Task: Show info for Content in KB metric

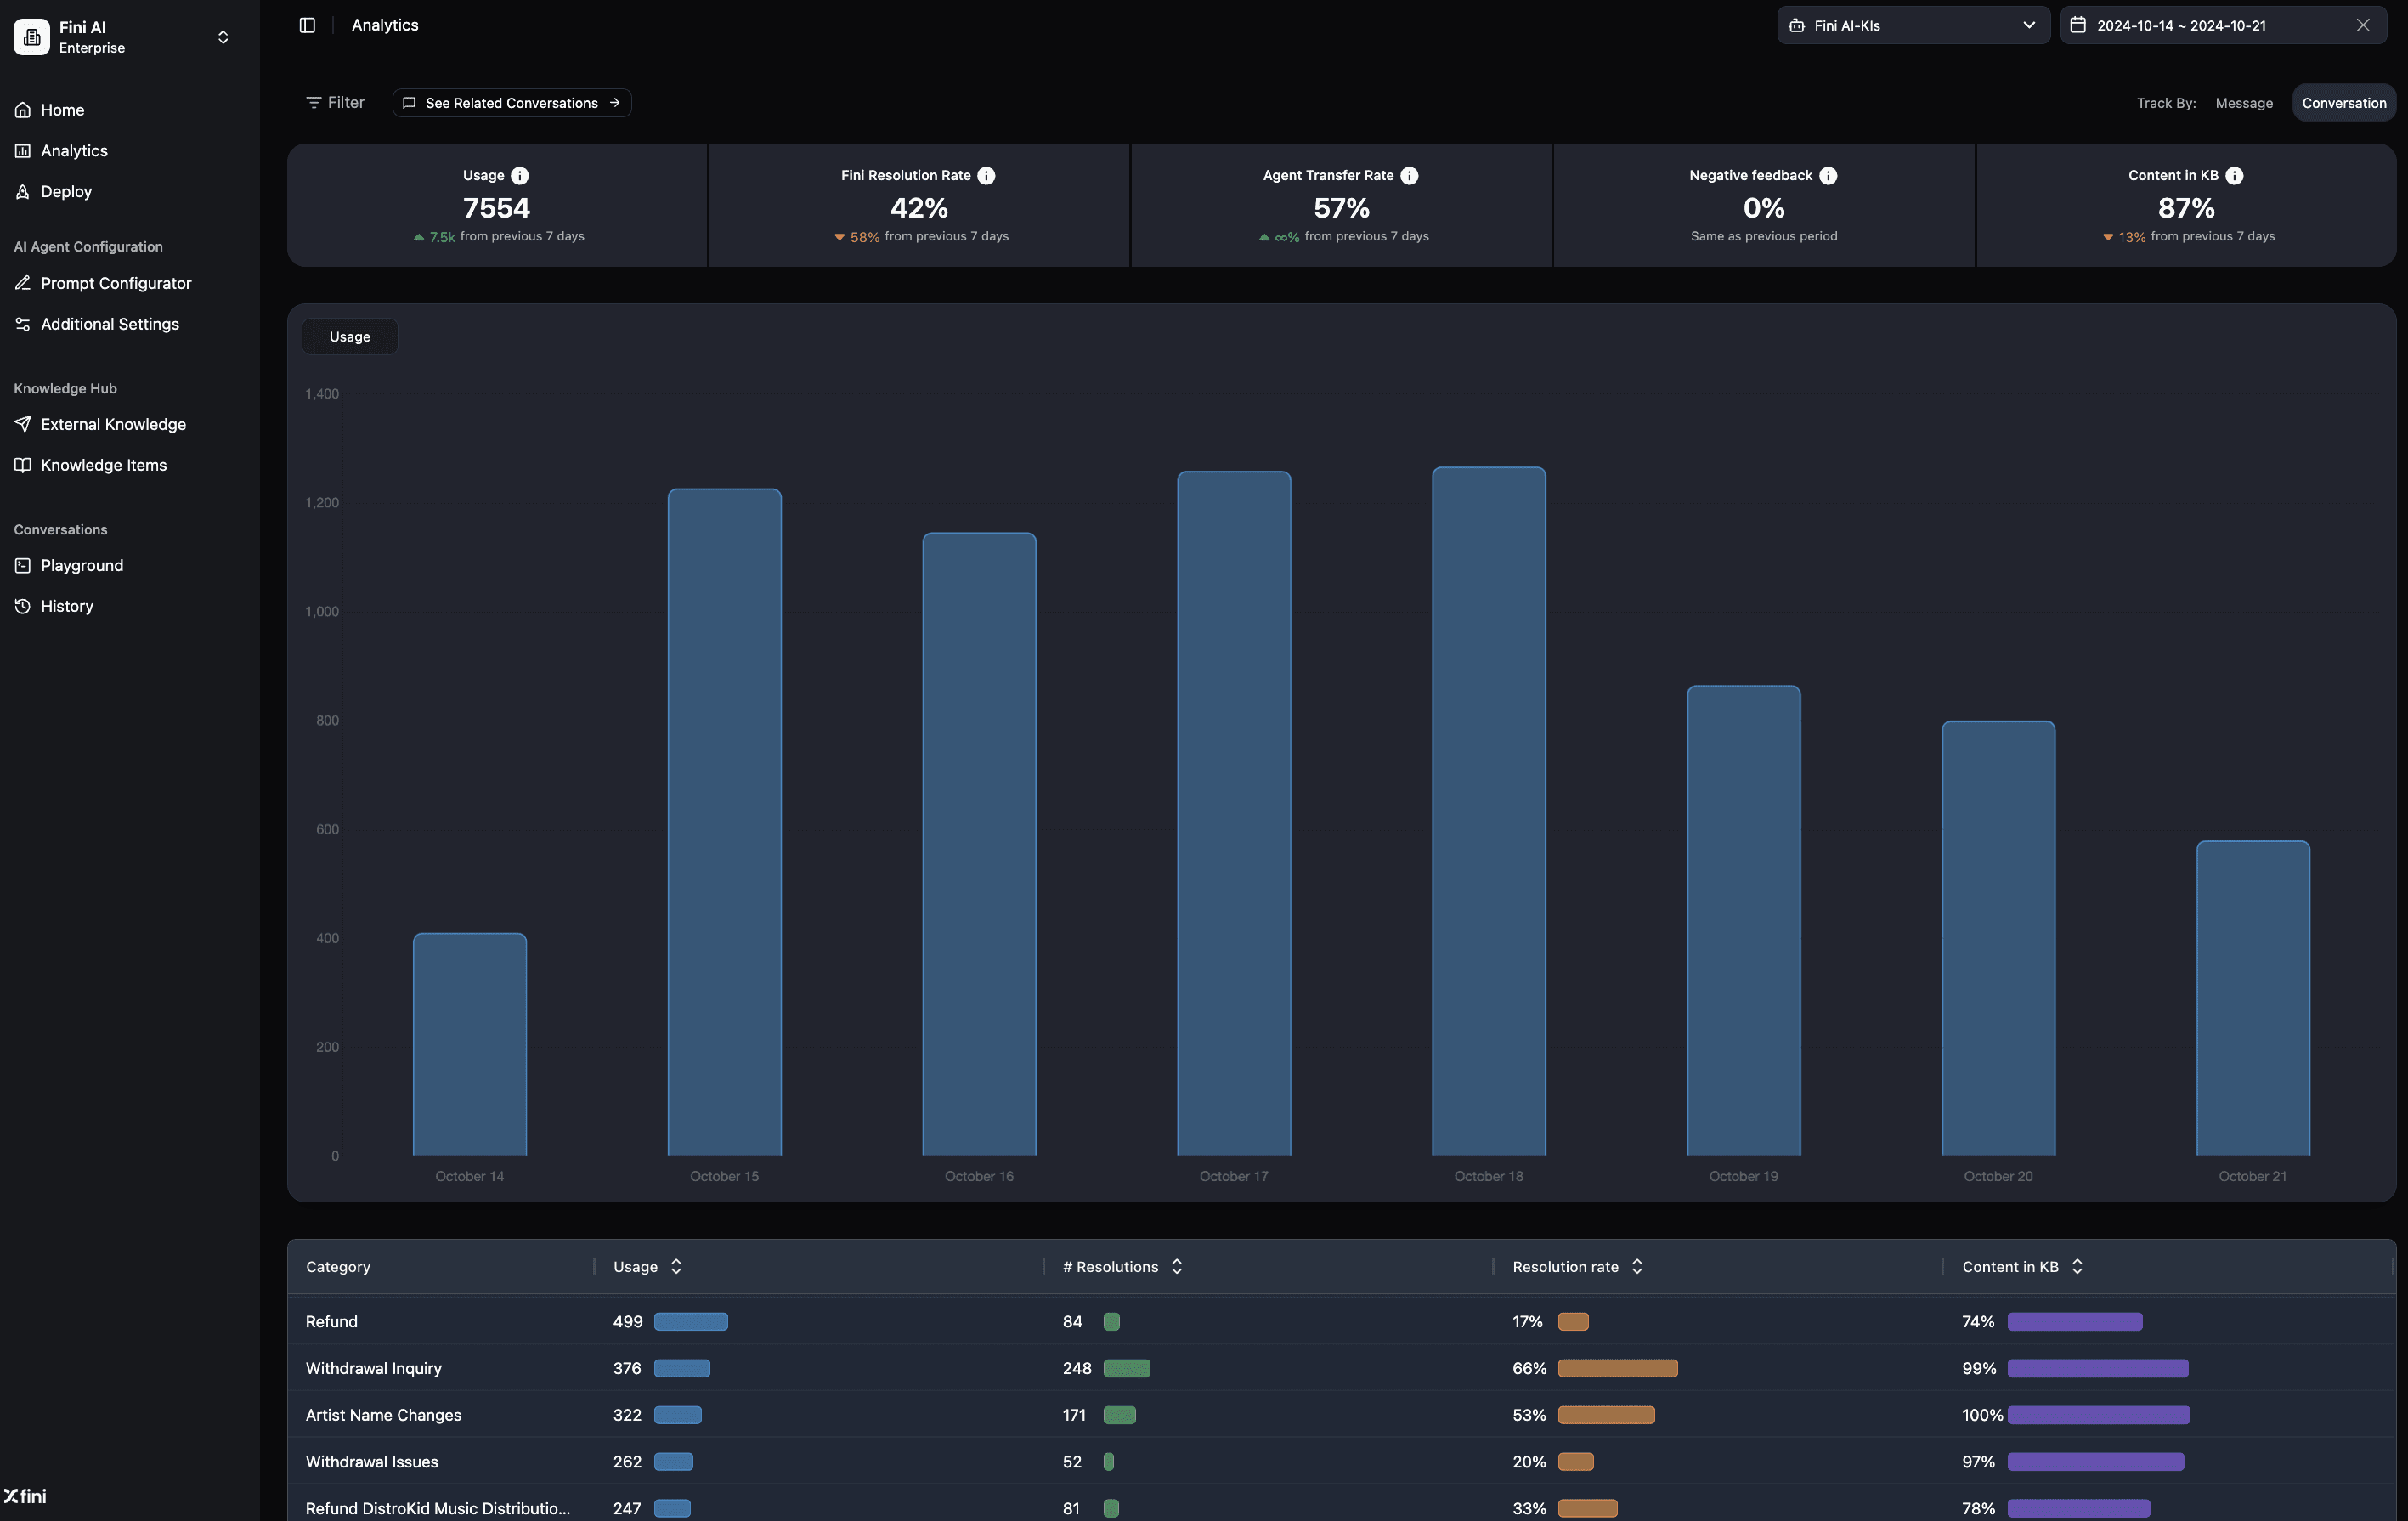Action: tap(2234, 176)
